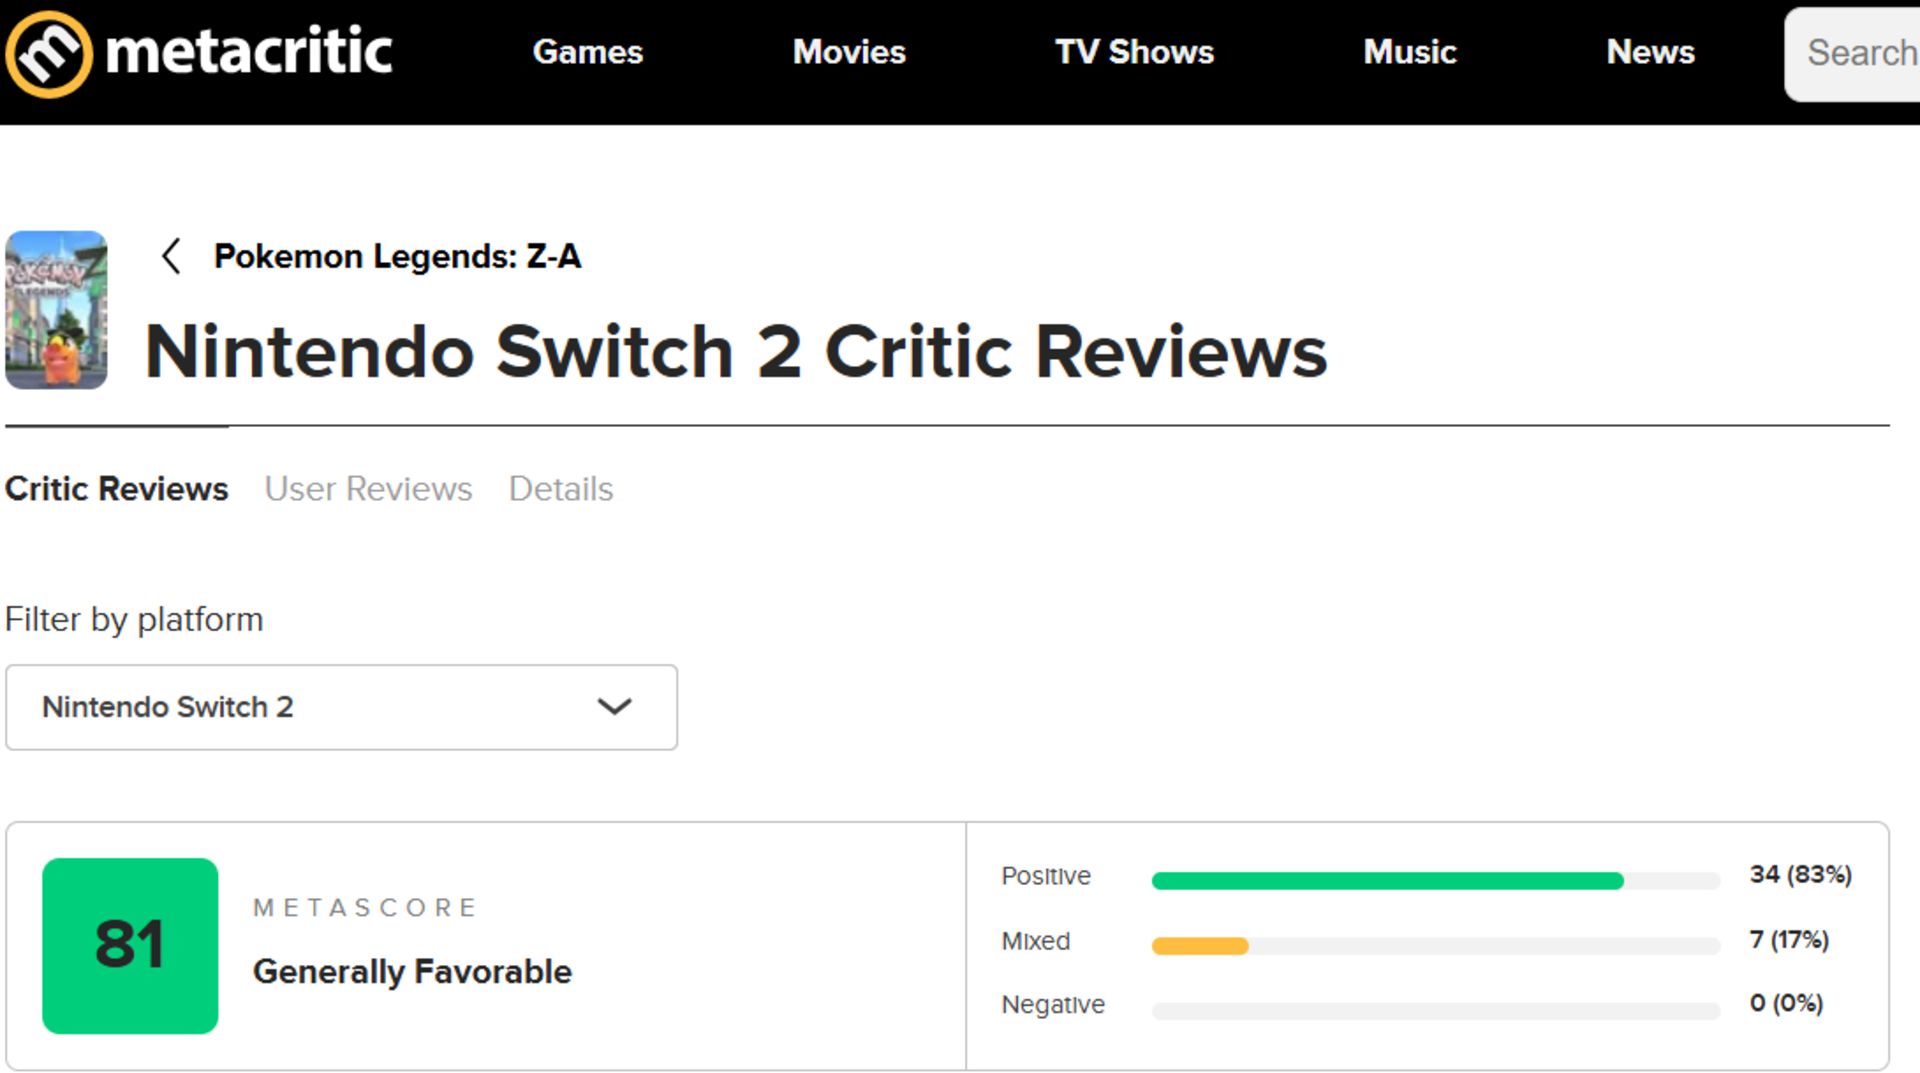The width and height of the screenshot is (1920, 1073).
Task: Switch to the User Reviews tab
Action: pyautogui.click(x=368, y=489)
